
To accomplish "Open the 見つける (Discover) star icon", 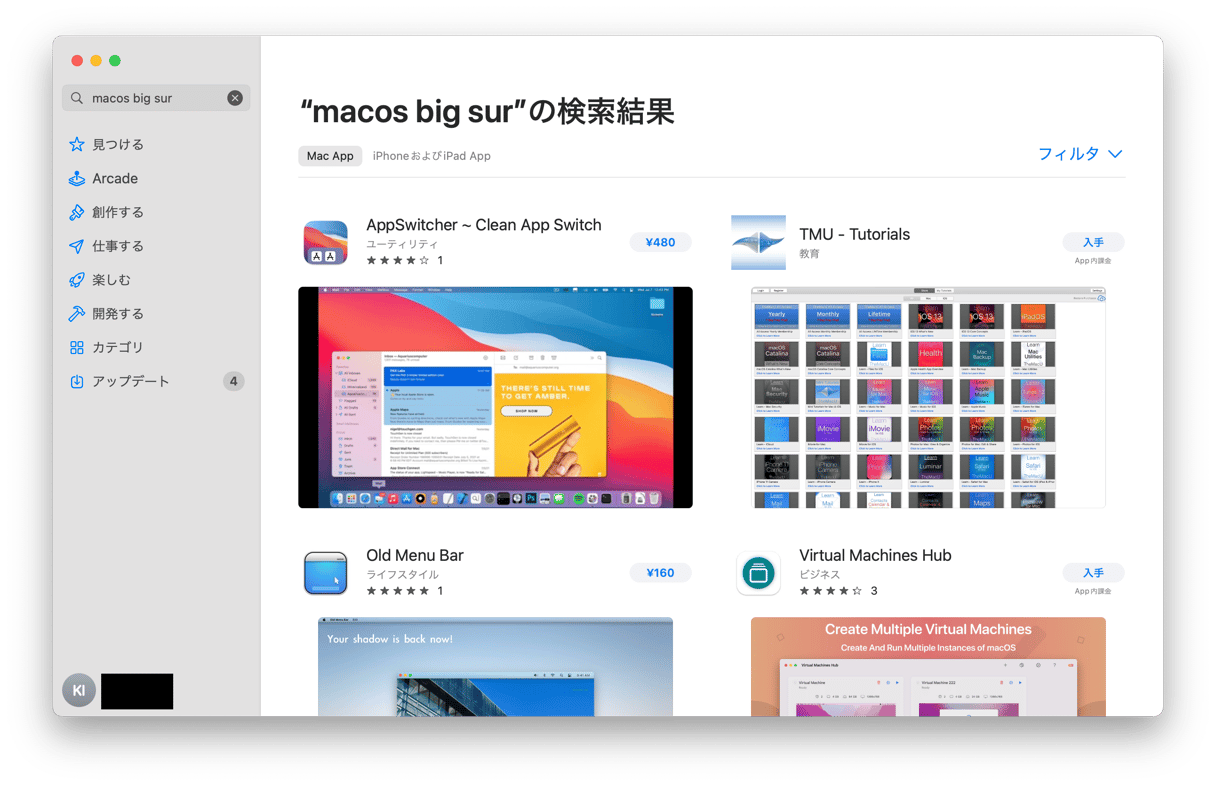I will [77, 145].
